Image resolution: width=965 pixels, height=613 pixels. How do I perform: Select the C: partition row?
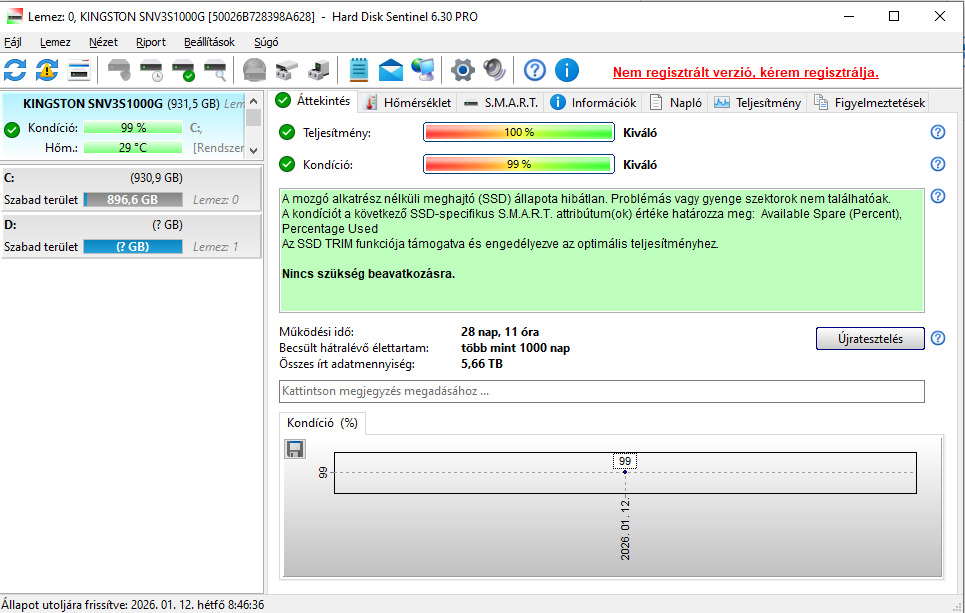(x=131, y=188)
